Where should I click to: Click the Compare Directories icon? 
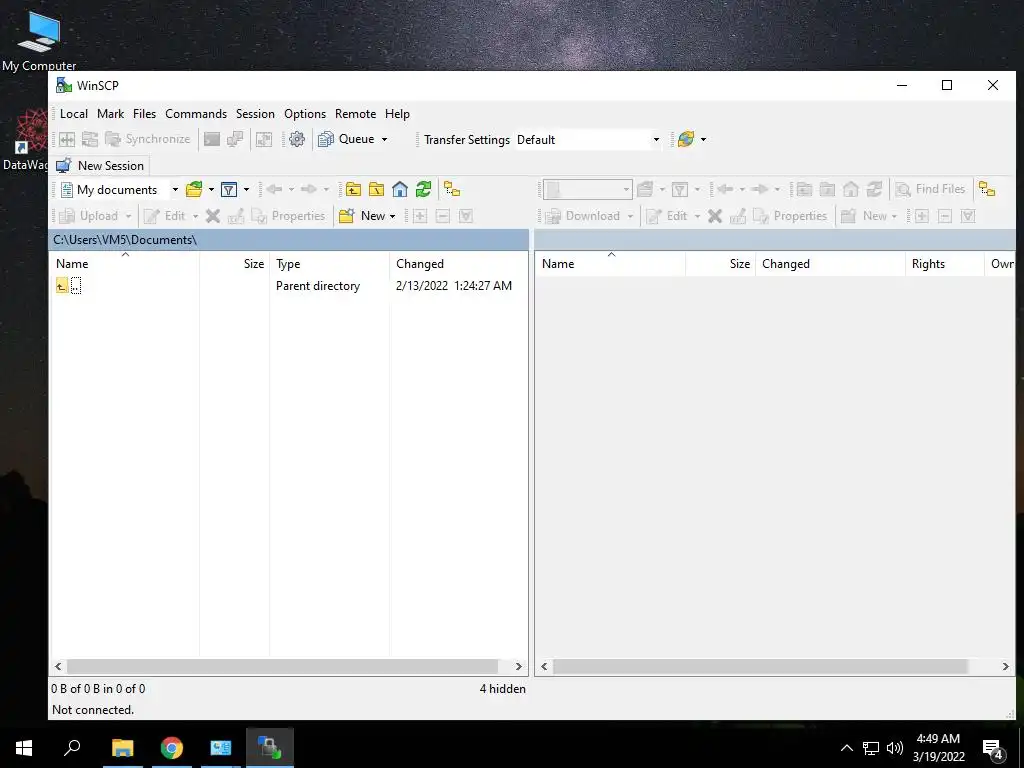pyautogui.click(x=67, y=139)
